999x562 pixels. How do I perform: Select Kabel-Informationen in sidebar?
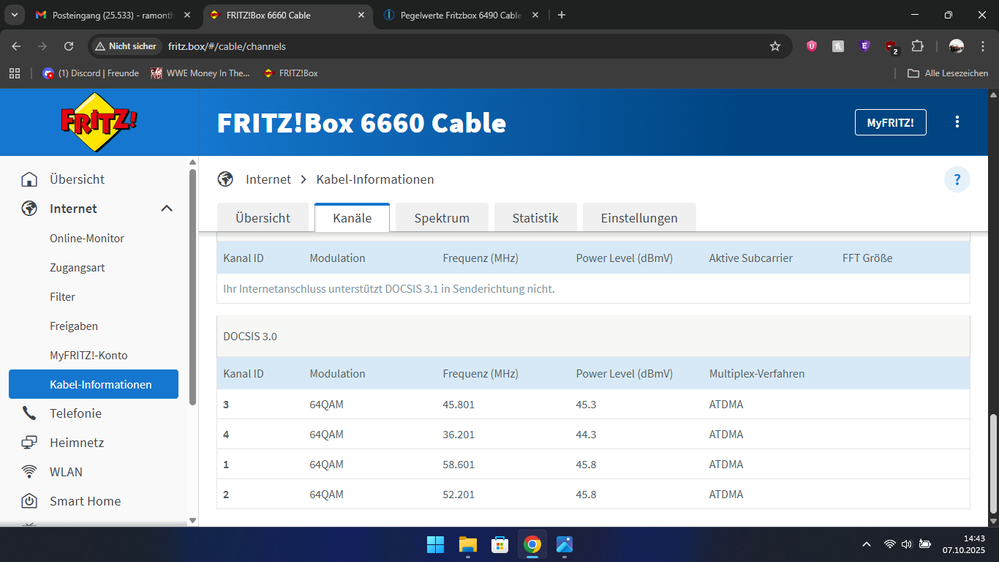tap(94, 384)
